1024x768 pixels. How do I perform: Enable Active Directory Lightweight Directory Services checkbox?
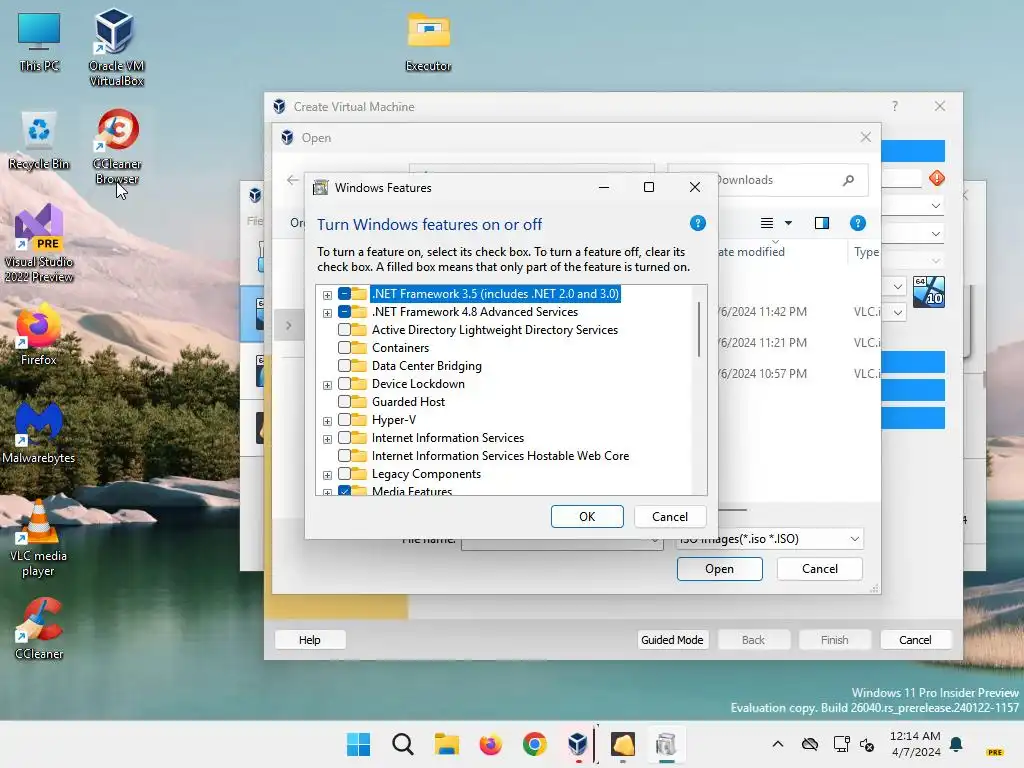[344, 330]
